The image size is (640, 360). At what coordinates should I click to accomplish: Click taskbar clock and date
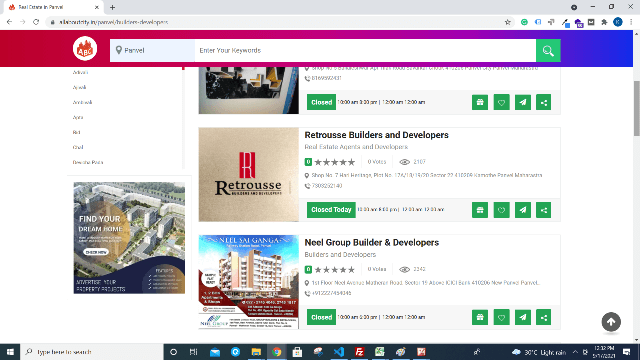pos(604,352)
